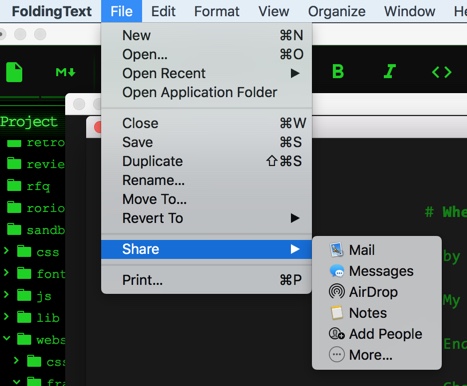Screen dimensions: 467x386
Task: Select Messages label in Share submenu
Action: click(381, 271)
